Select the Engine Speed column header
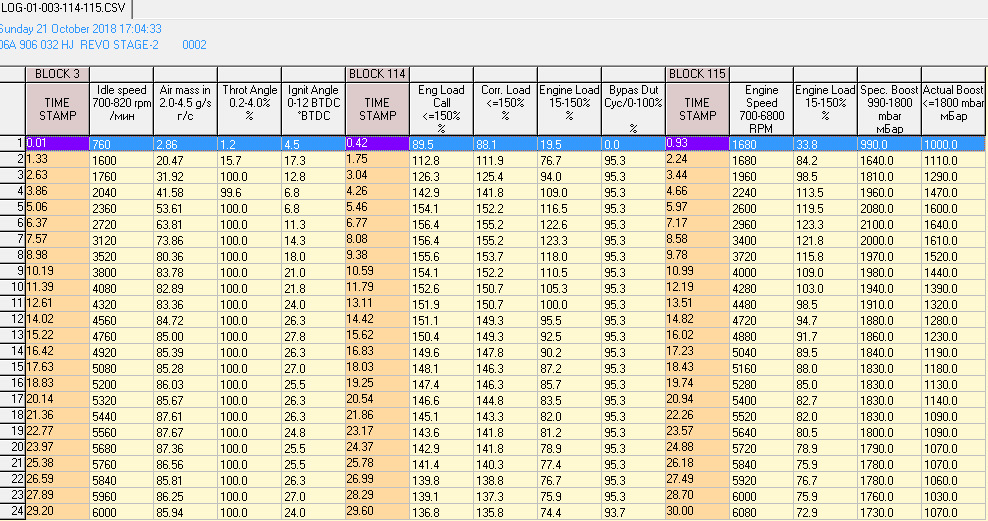The image size is (988, 521). [x=761, y=108]
